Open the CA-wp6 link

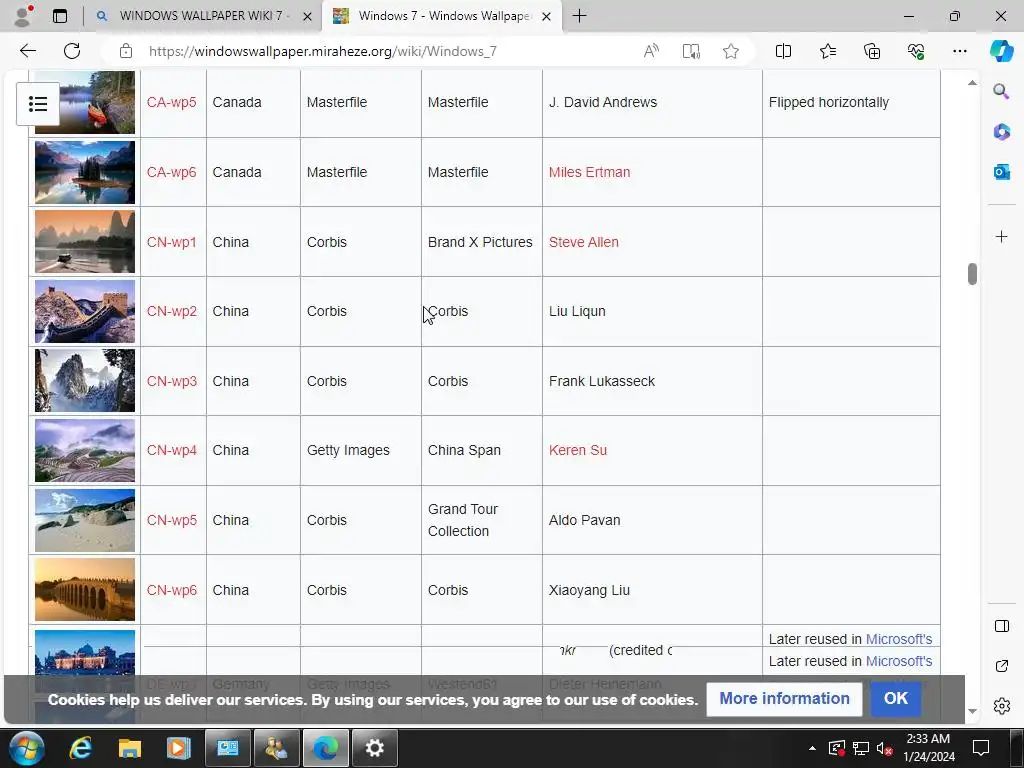[171, 172]
